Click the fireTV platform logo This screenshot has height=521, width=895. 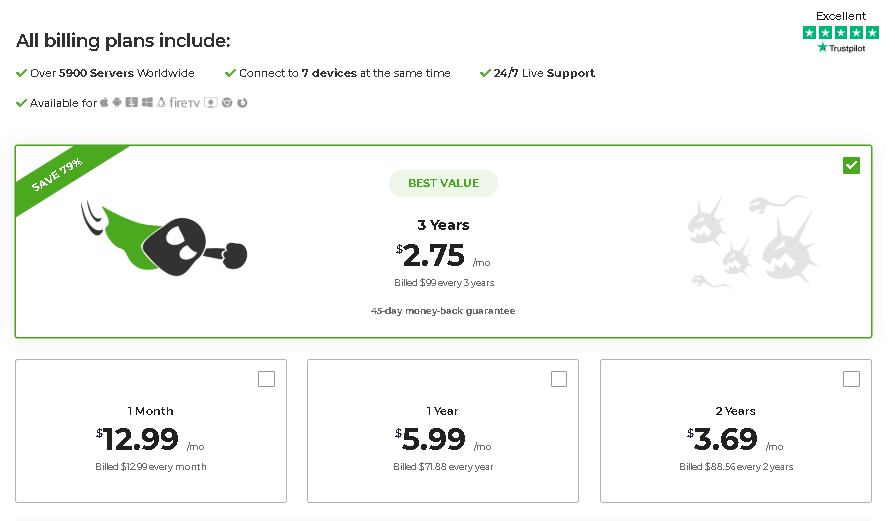point(184,103)
